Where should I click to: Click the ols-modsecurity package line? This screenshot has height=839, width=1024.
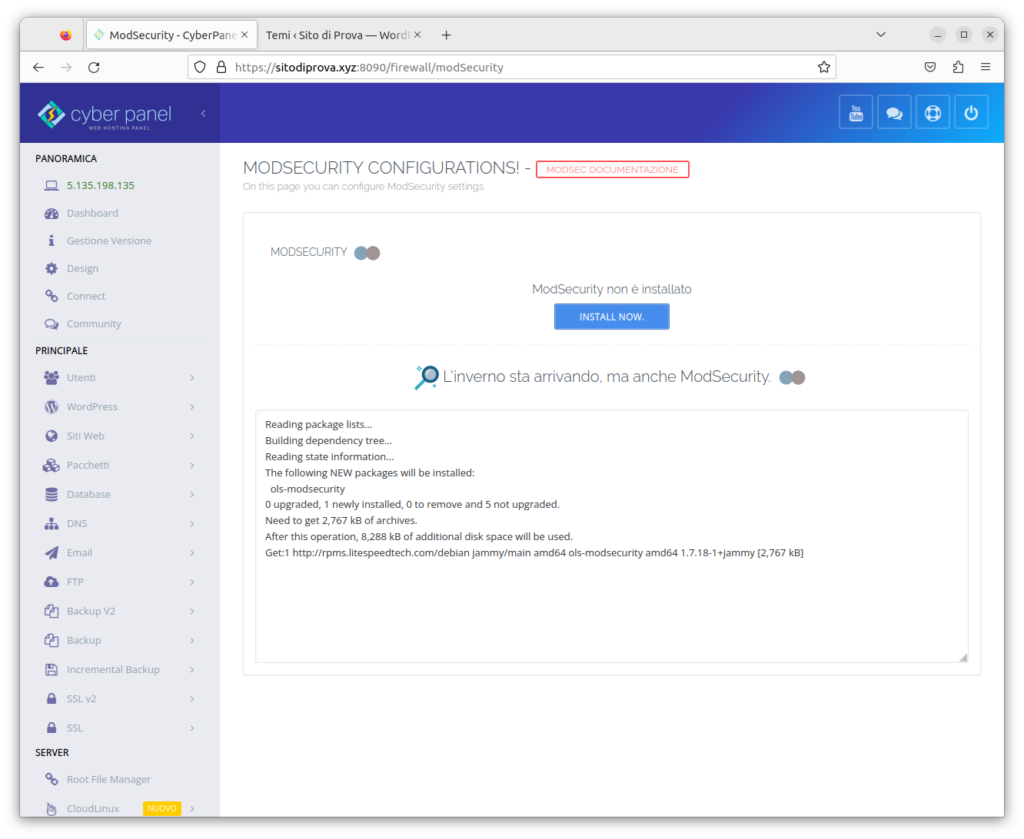pyautogui.click(x=308, y=489)
